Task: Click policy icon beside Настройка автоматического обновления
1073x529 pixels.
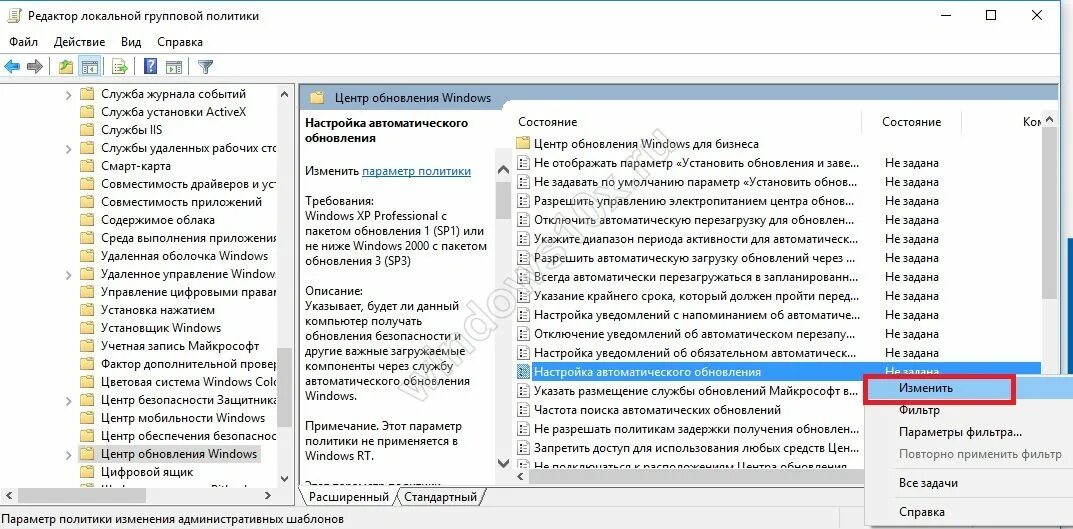Action: (x=523, y=372)
